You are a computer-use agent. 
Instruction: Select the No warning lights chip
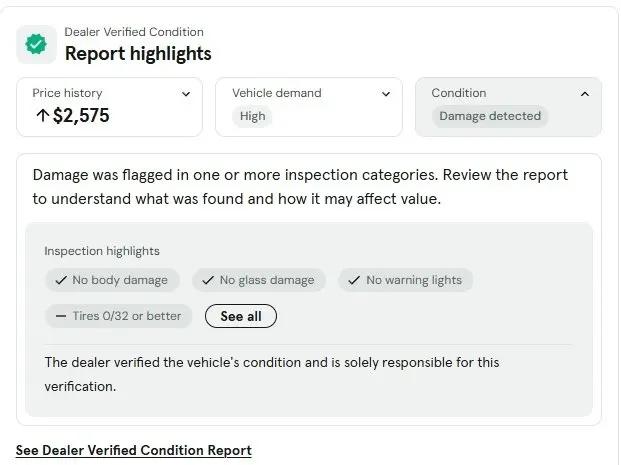point(406,280)
